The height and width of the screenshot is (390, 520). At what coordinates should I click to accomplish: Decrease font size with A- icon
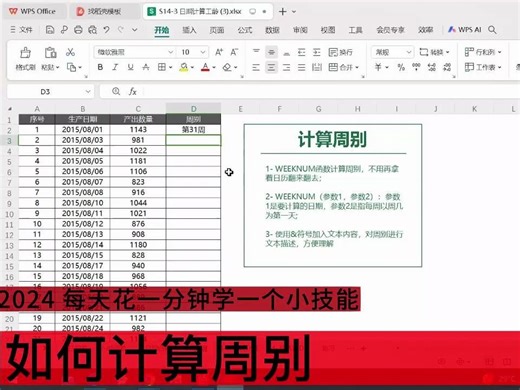234,52
